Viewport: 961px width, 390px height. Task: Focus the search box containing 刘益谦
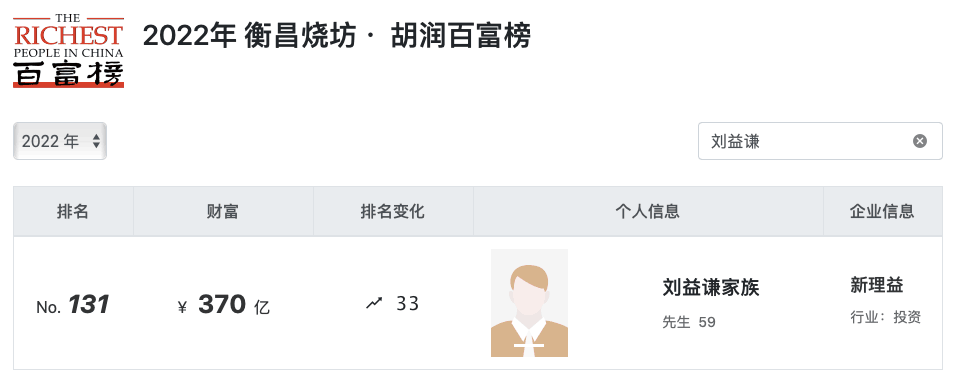point(820,141)
